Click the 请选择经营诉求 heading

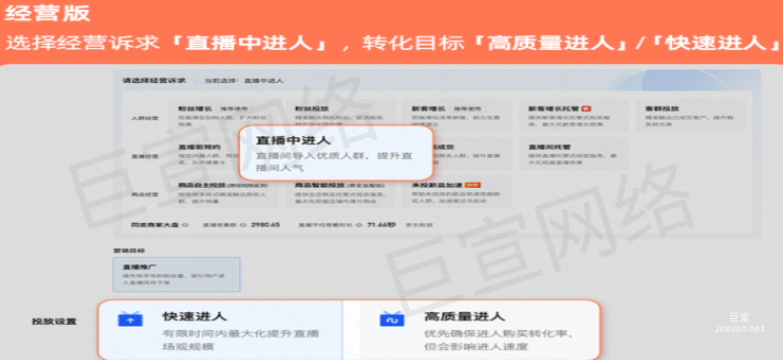click(x=154, y=80)
